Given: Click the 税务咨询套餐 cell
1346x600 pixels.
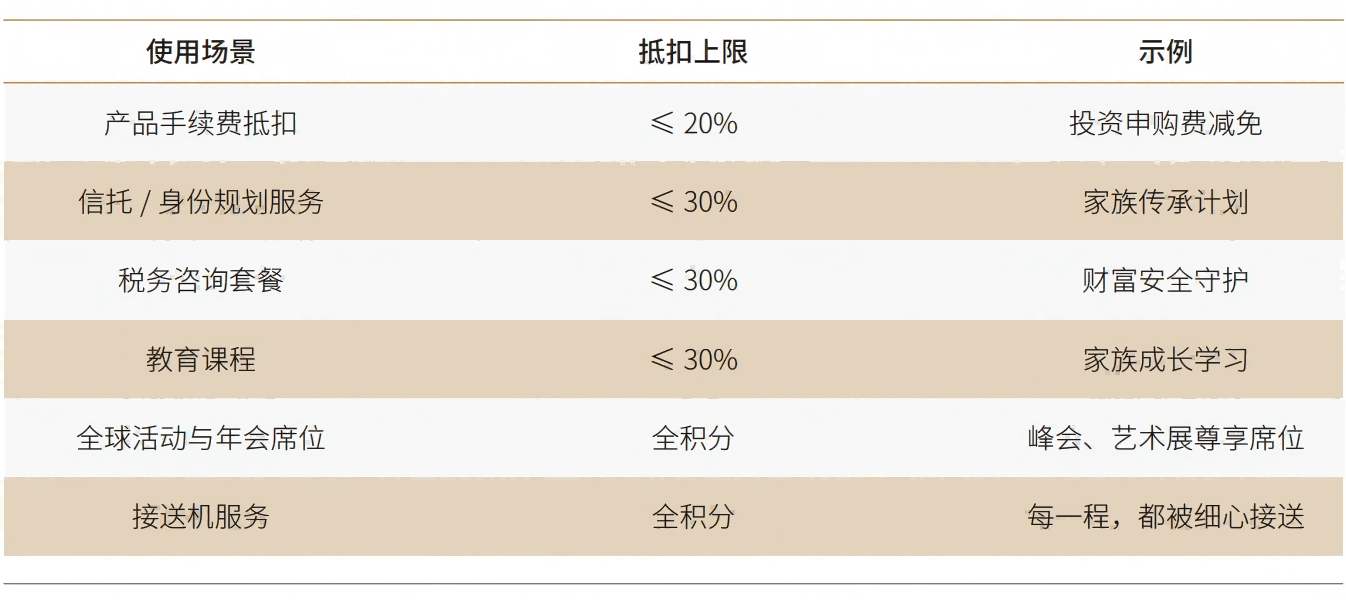Looking at the screenshot, I should click(x=200, y=280).
